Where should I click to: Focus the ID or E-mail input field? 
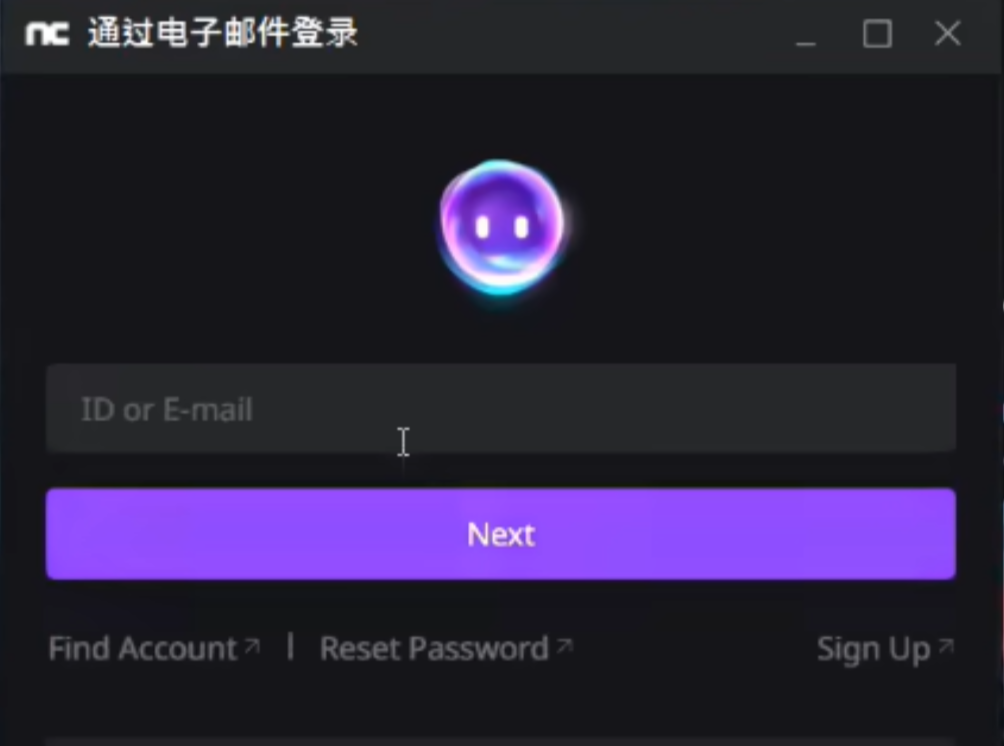(501, 408)
